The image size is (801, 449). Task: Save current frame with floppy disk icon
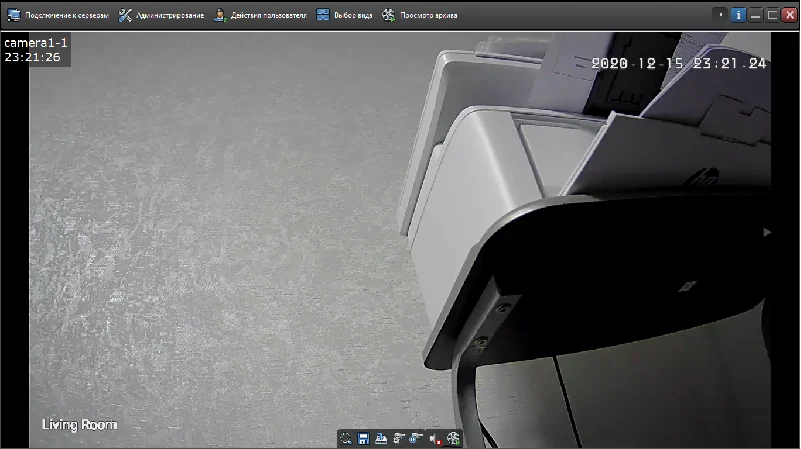click(363, 438)
